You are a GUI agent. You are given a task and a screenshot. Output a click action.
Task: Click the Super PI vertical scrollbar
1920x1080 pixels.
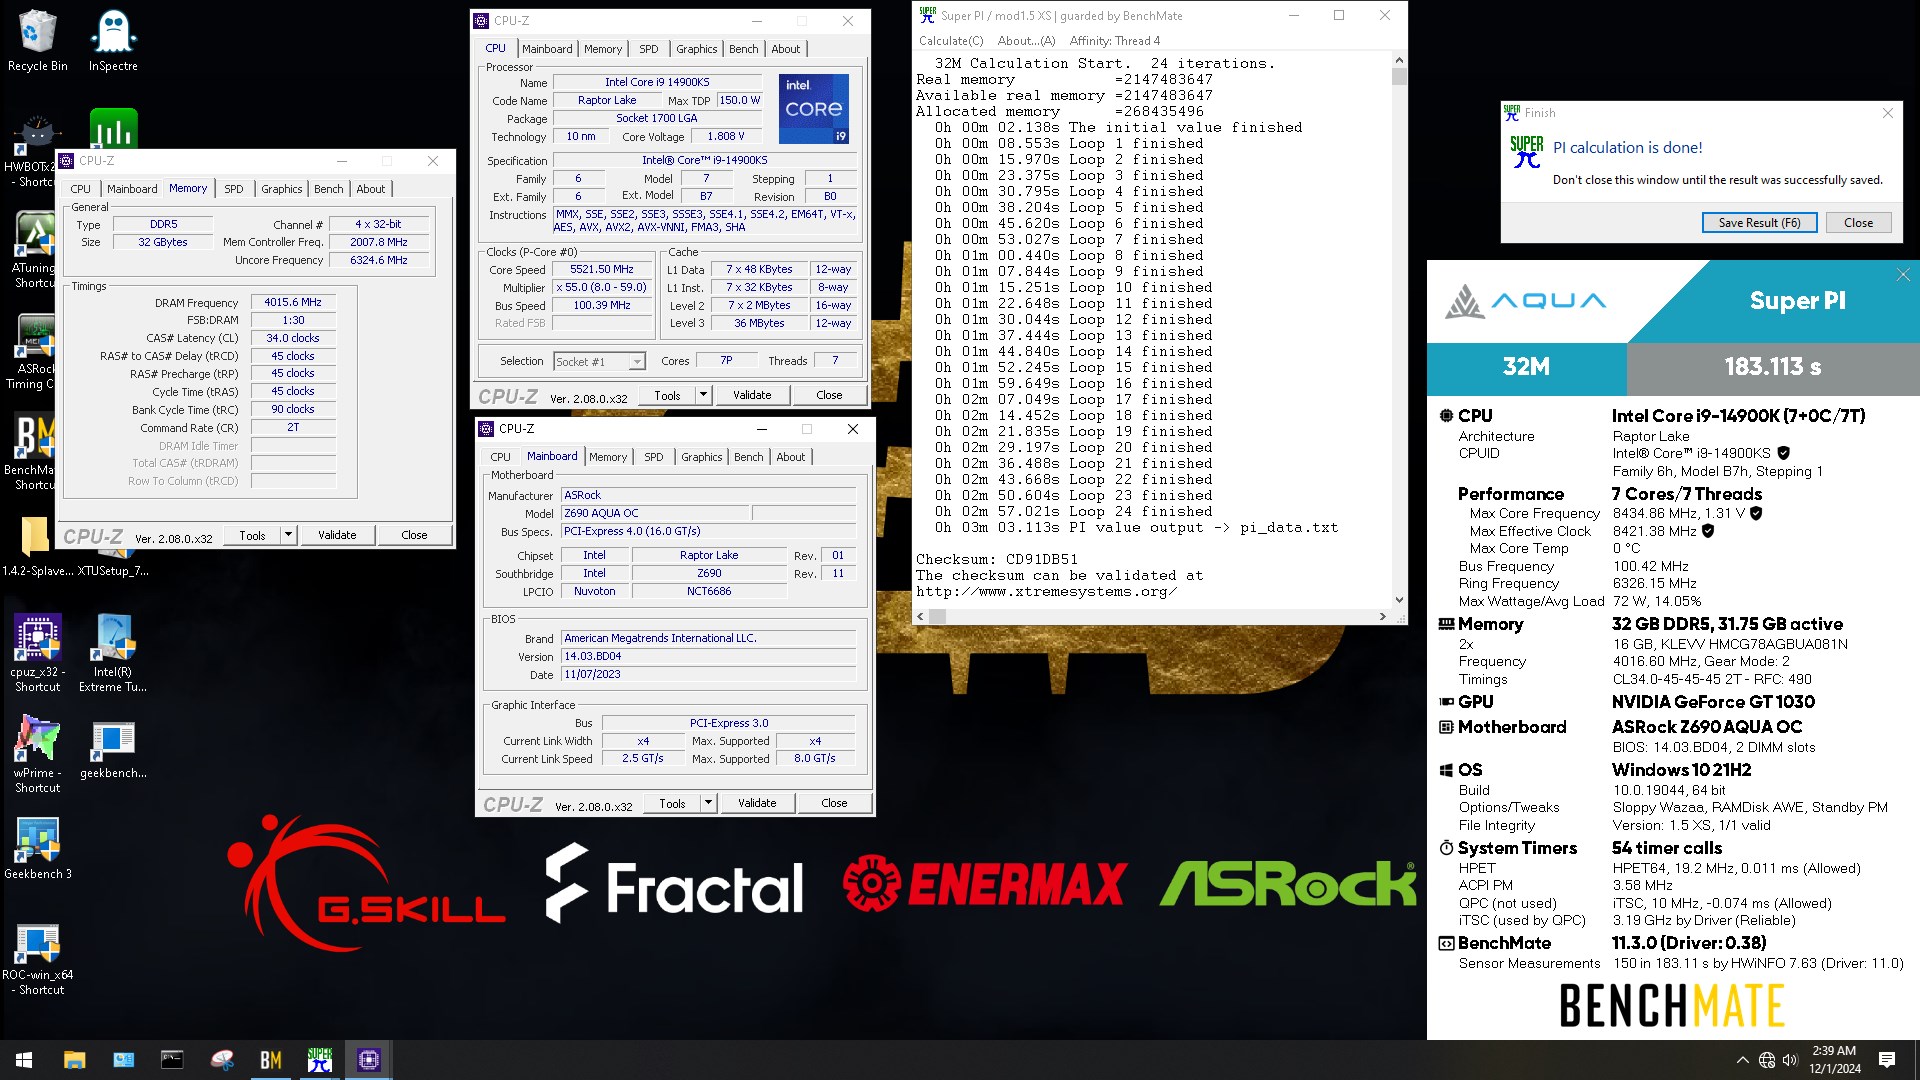coord(1399,330)
